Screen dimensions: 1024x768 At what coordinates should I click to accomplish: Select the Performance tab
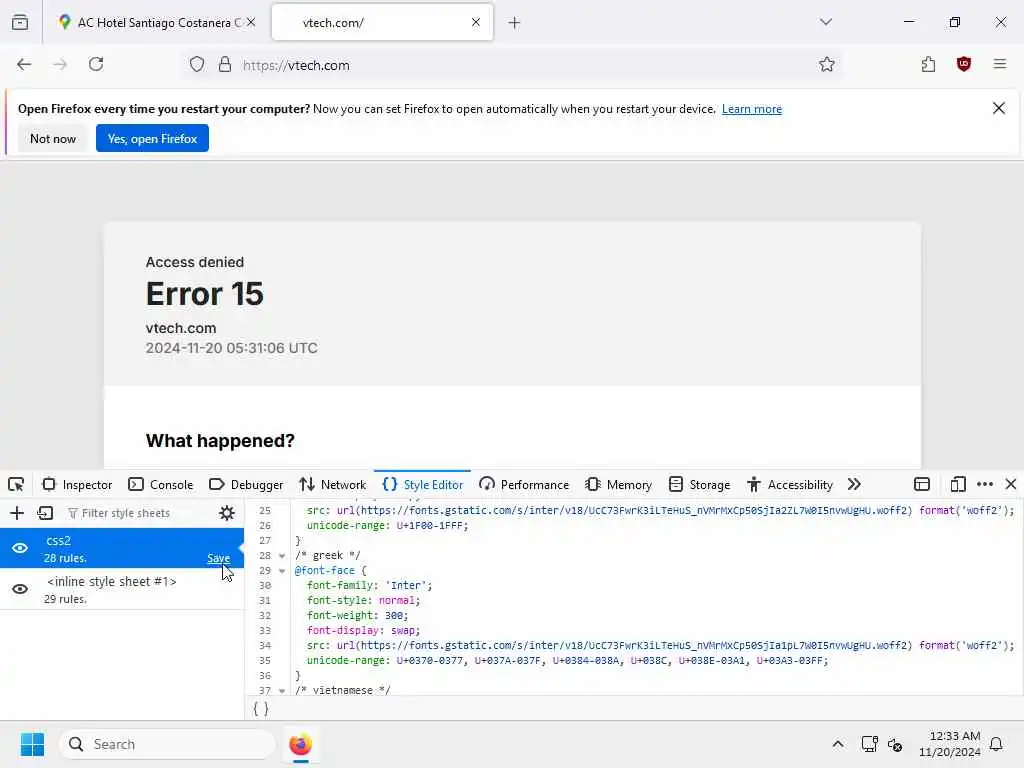524,485
